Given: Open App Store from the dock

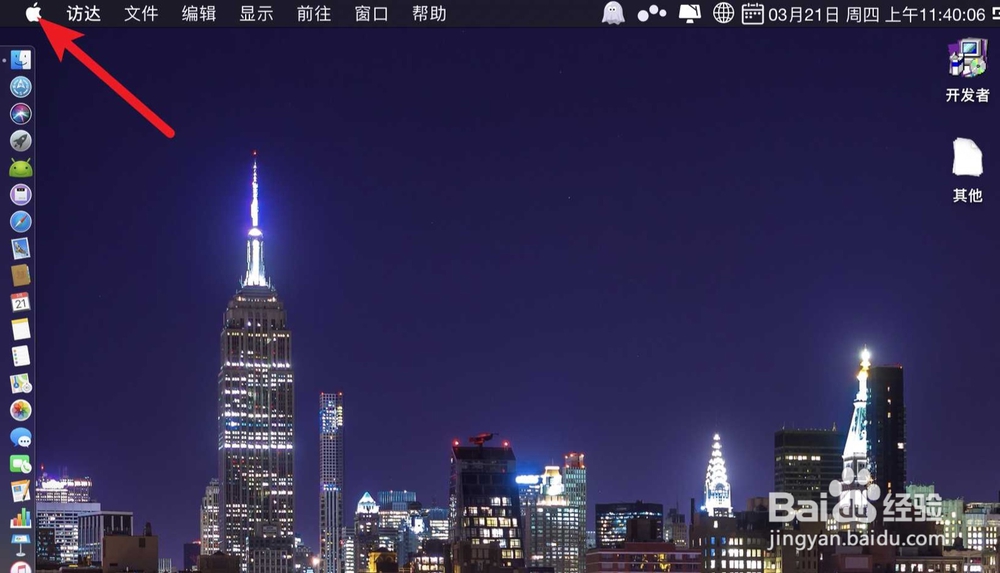Looking at the screenshot, I should click(x=21, y=87).
